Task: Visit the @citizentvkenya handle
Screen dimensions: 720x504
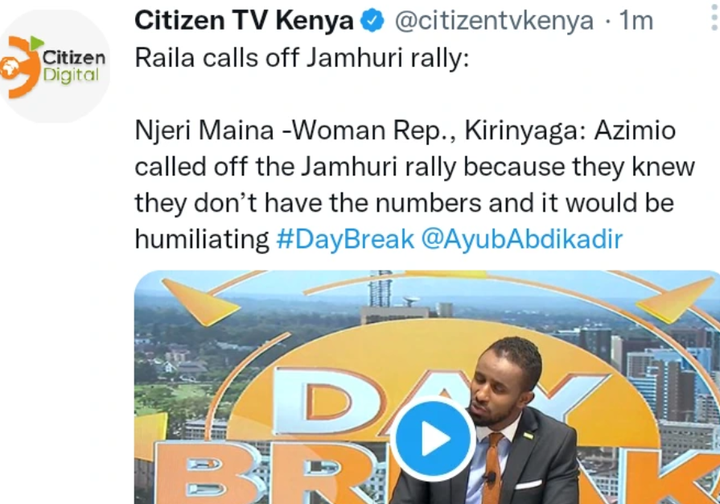Action: [494, 21]
